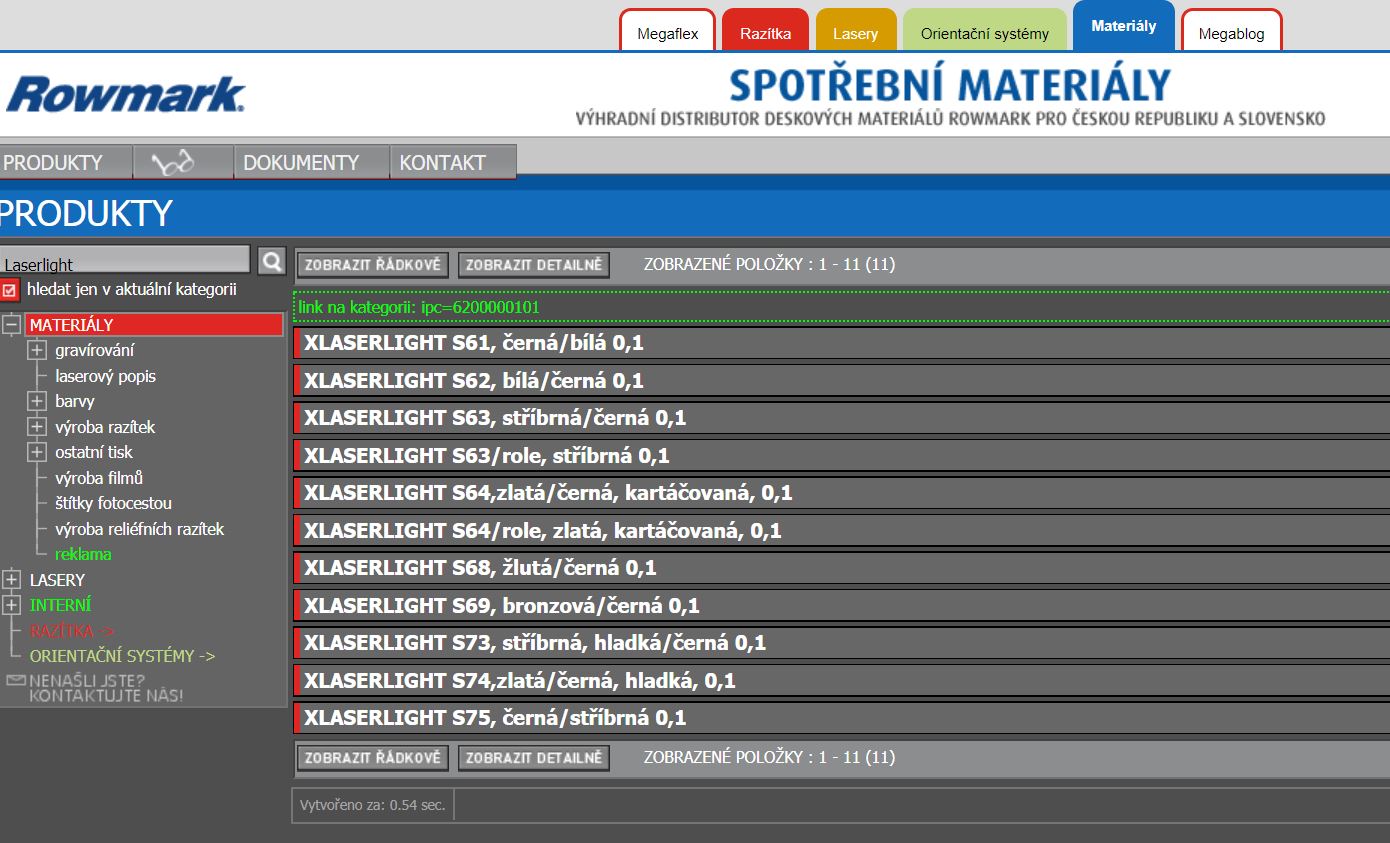
Task: Click the Laserlight search input field
Action: 124,262
